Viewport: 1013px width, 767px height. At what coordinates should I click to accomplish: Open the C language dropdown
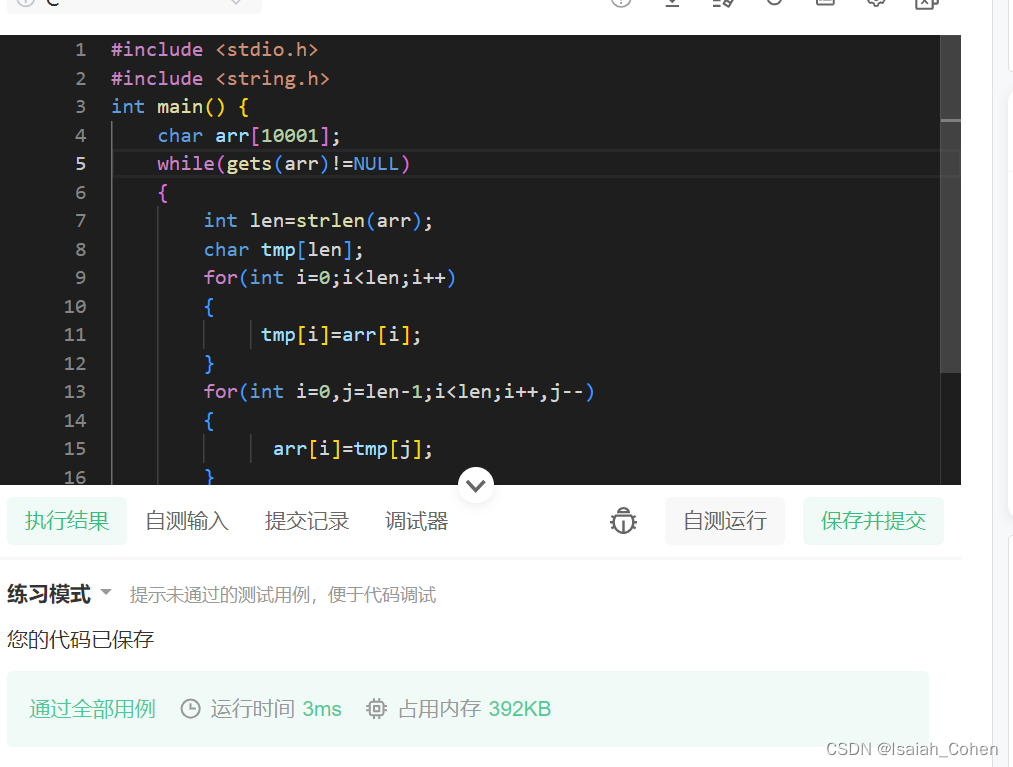coord(130,5)
